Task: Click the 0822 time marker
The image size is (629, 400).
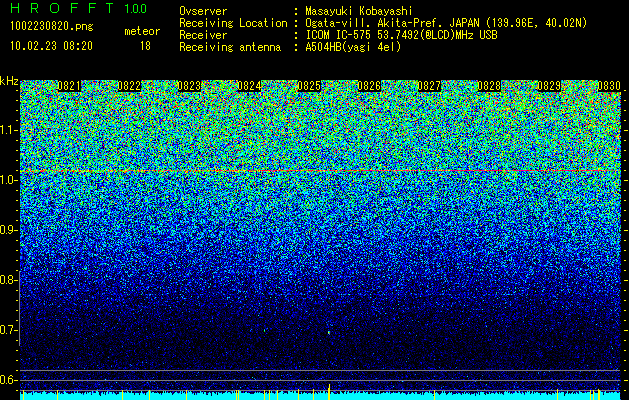Action: pyautogui.click(x=129, y=86)
